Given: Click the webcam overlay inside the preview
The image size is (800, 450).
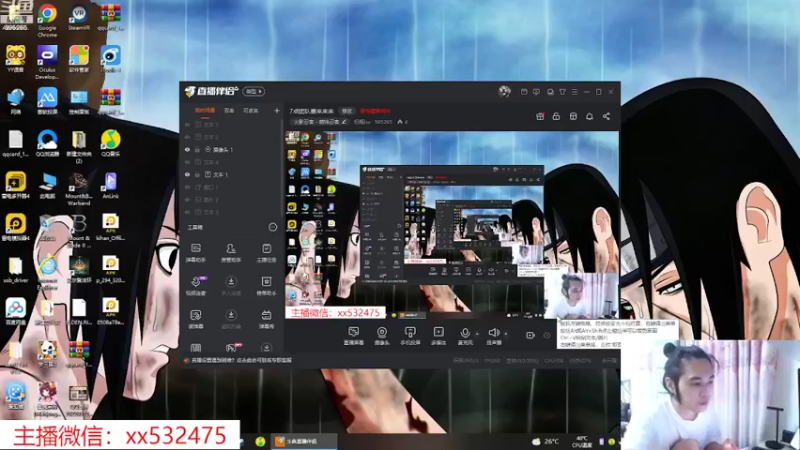Looking at the screenshot, I should tap(581, 296).
